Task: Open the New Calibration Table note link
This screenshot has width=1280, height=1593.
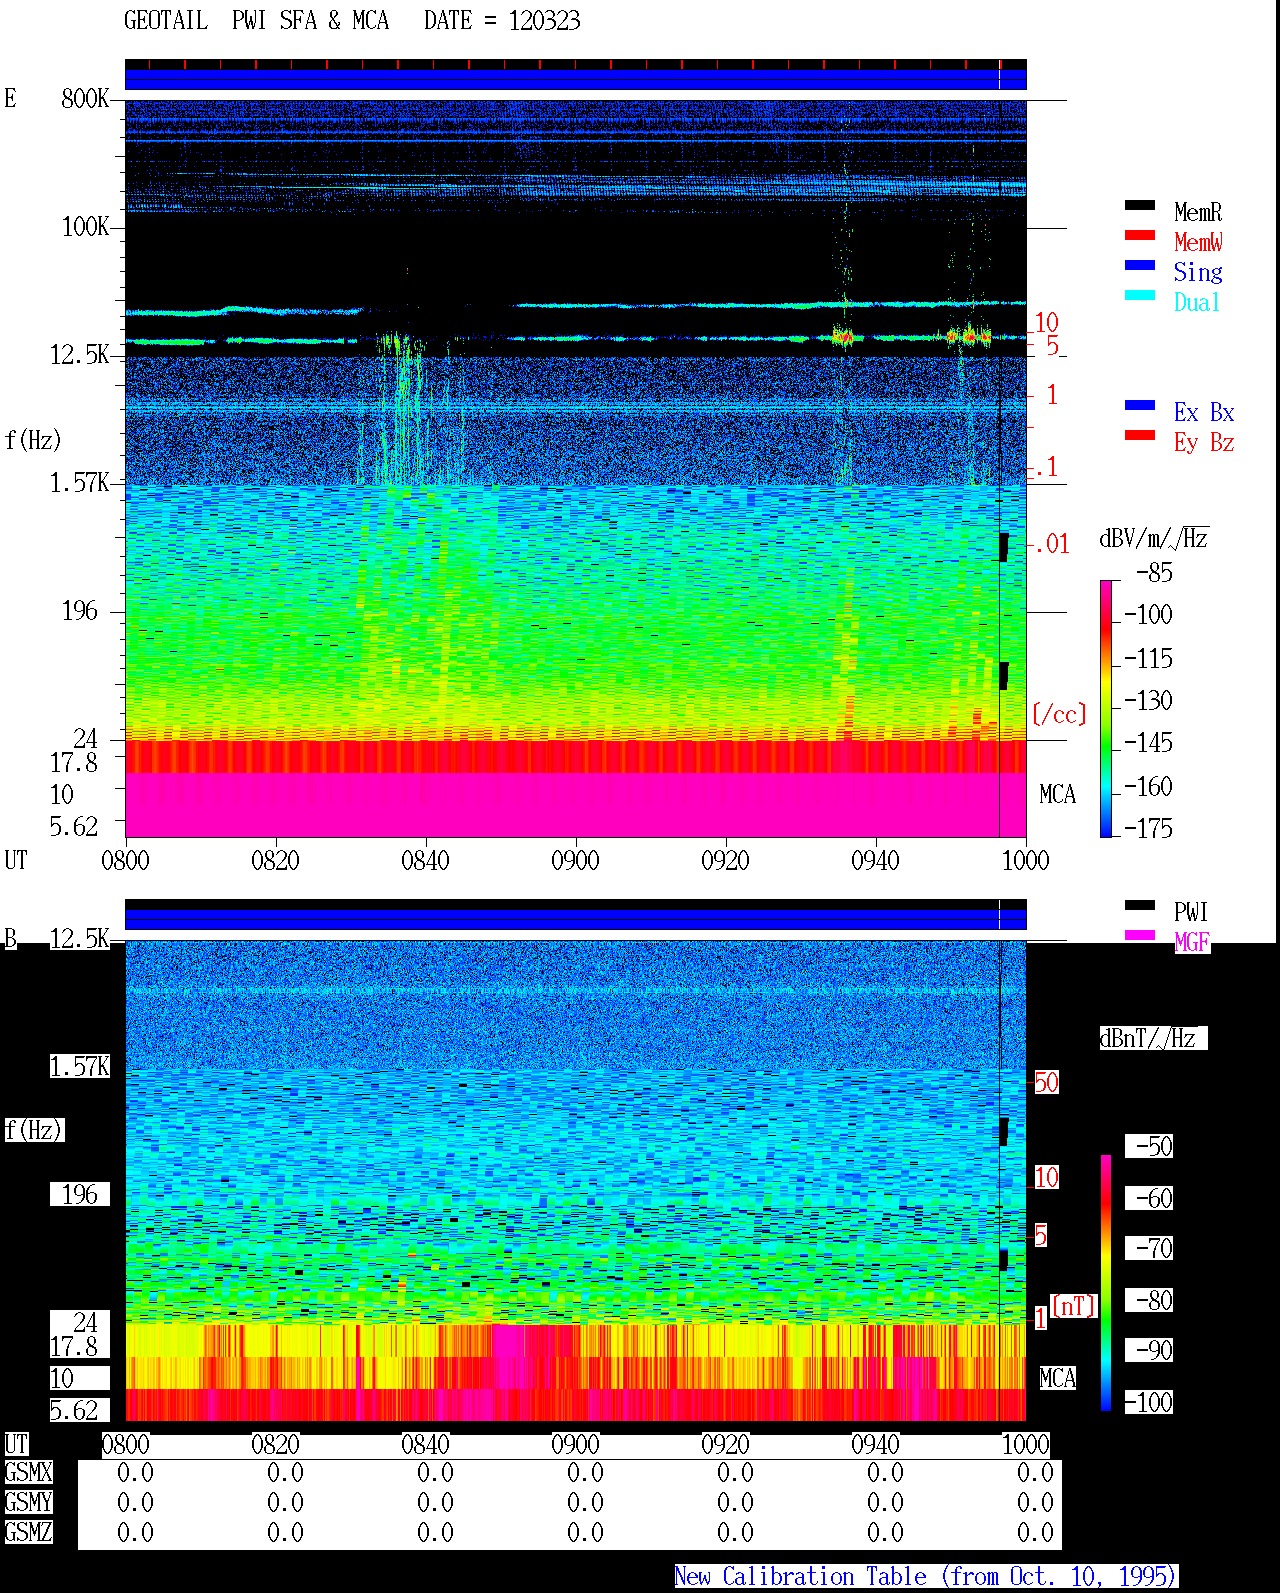Action: [926, 1576]
